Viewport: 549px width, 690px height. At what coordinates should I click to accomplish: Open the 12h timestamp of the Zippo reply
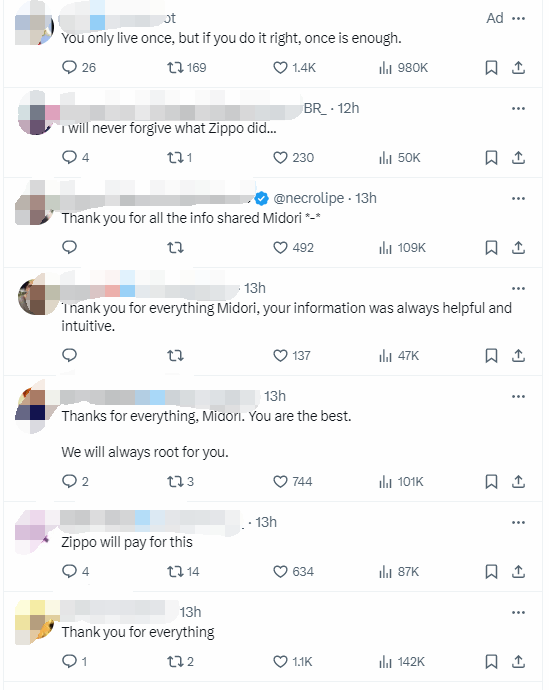click(x=348, y=108)
